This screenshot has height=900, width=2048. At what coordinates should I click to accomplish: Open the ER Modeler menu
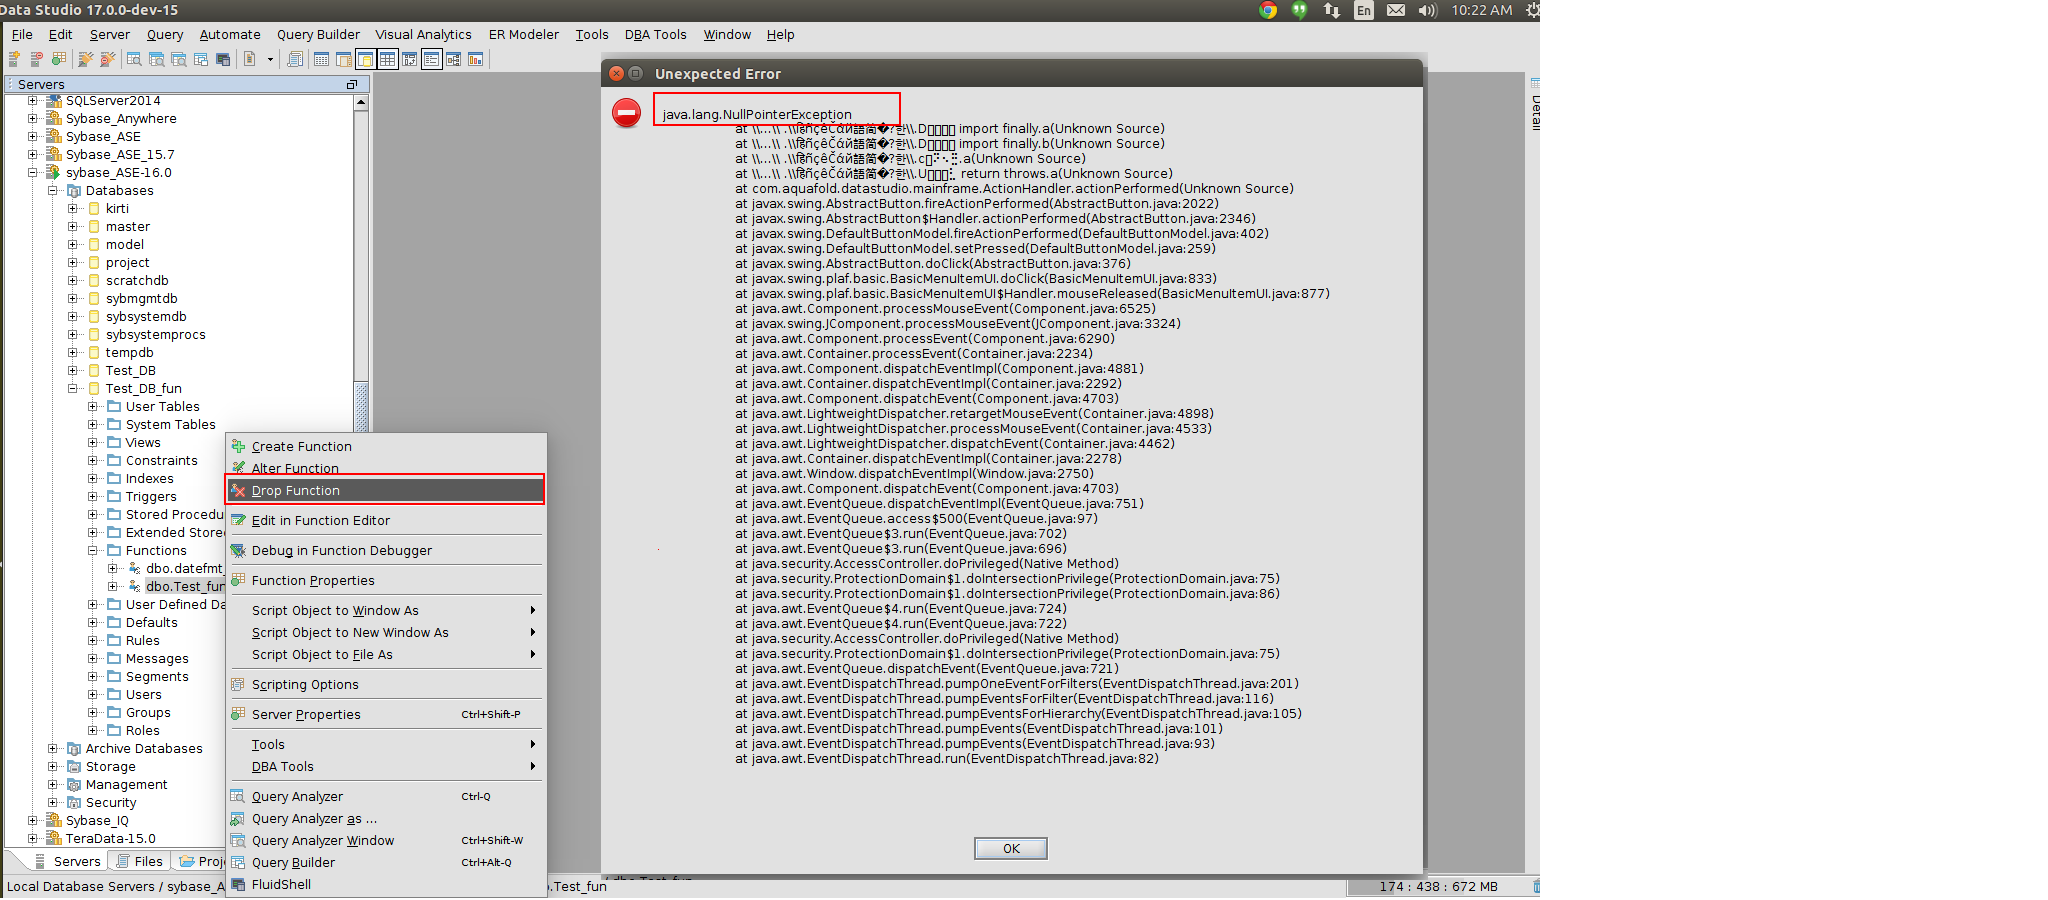pyautogui.click(x=524, y=35)
